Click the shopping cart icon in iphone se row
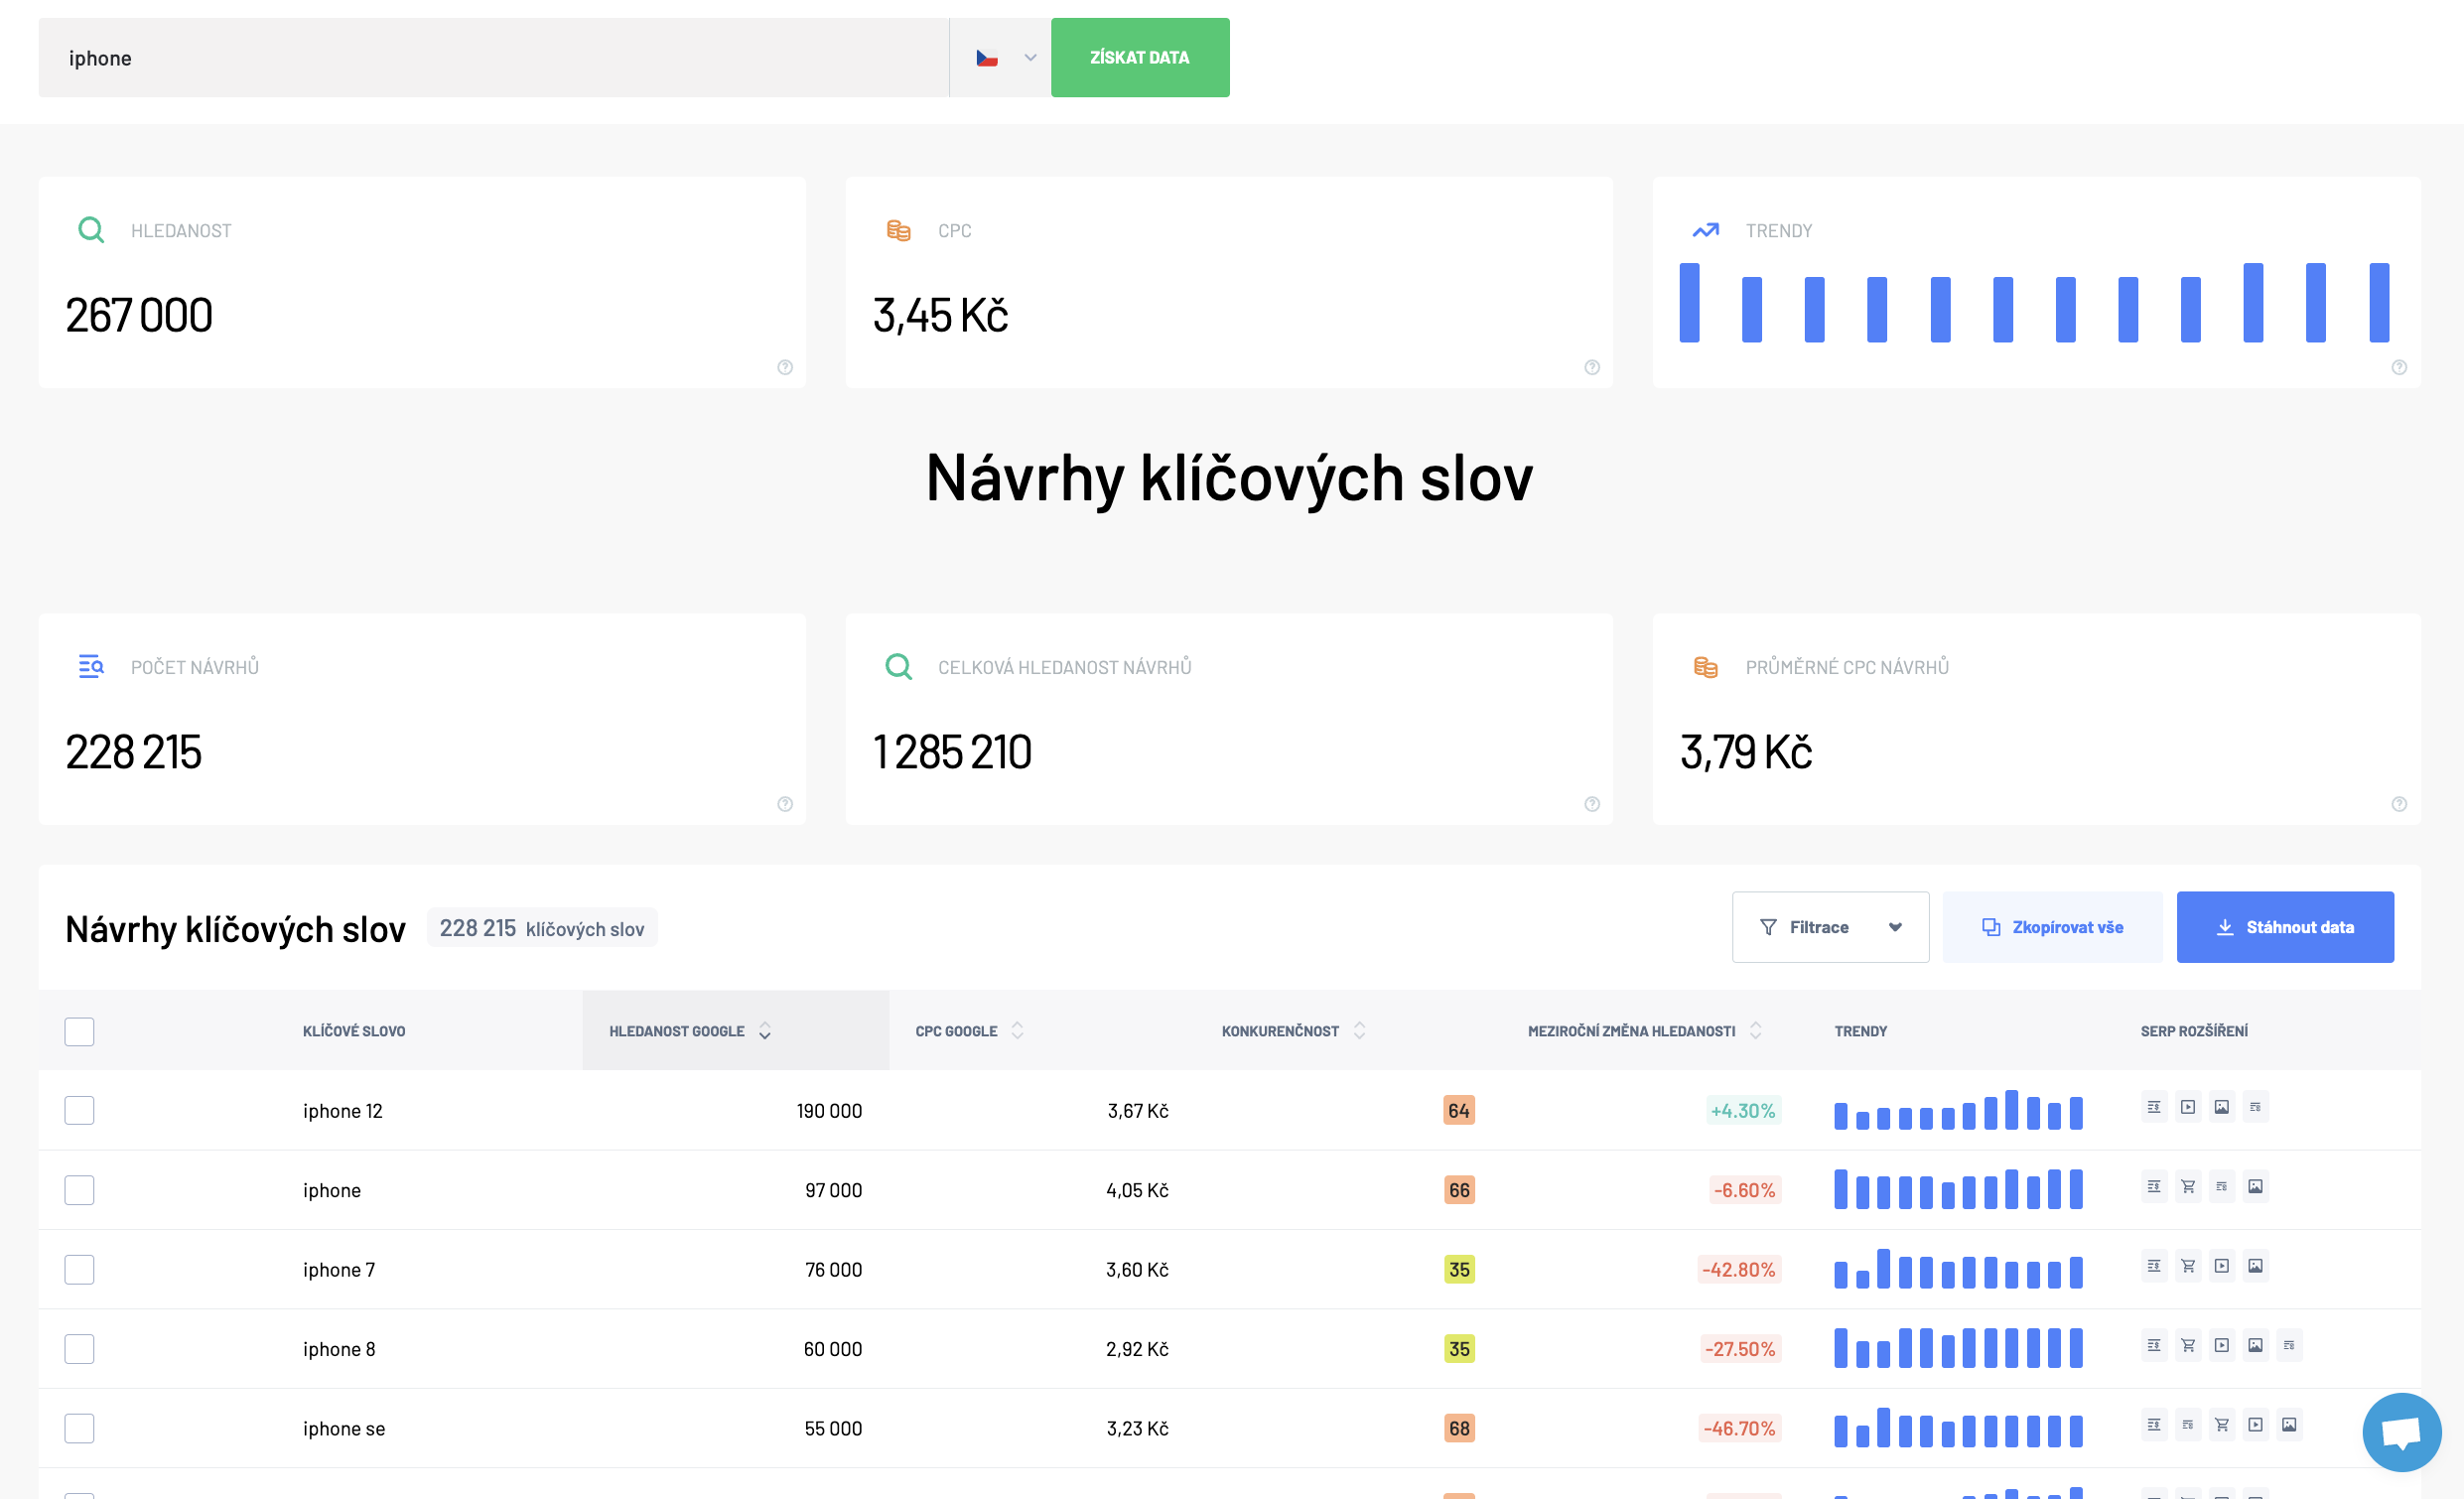2464x1499 pixels. pos(2222,1425)
